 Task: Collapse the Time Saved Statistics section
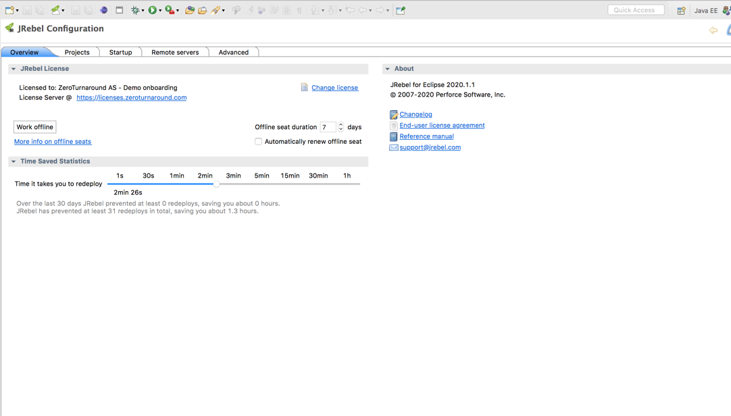(x=14, y=161)
